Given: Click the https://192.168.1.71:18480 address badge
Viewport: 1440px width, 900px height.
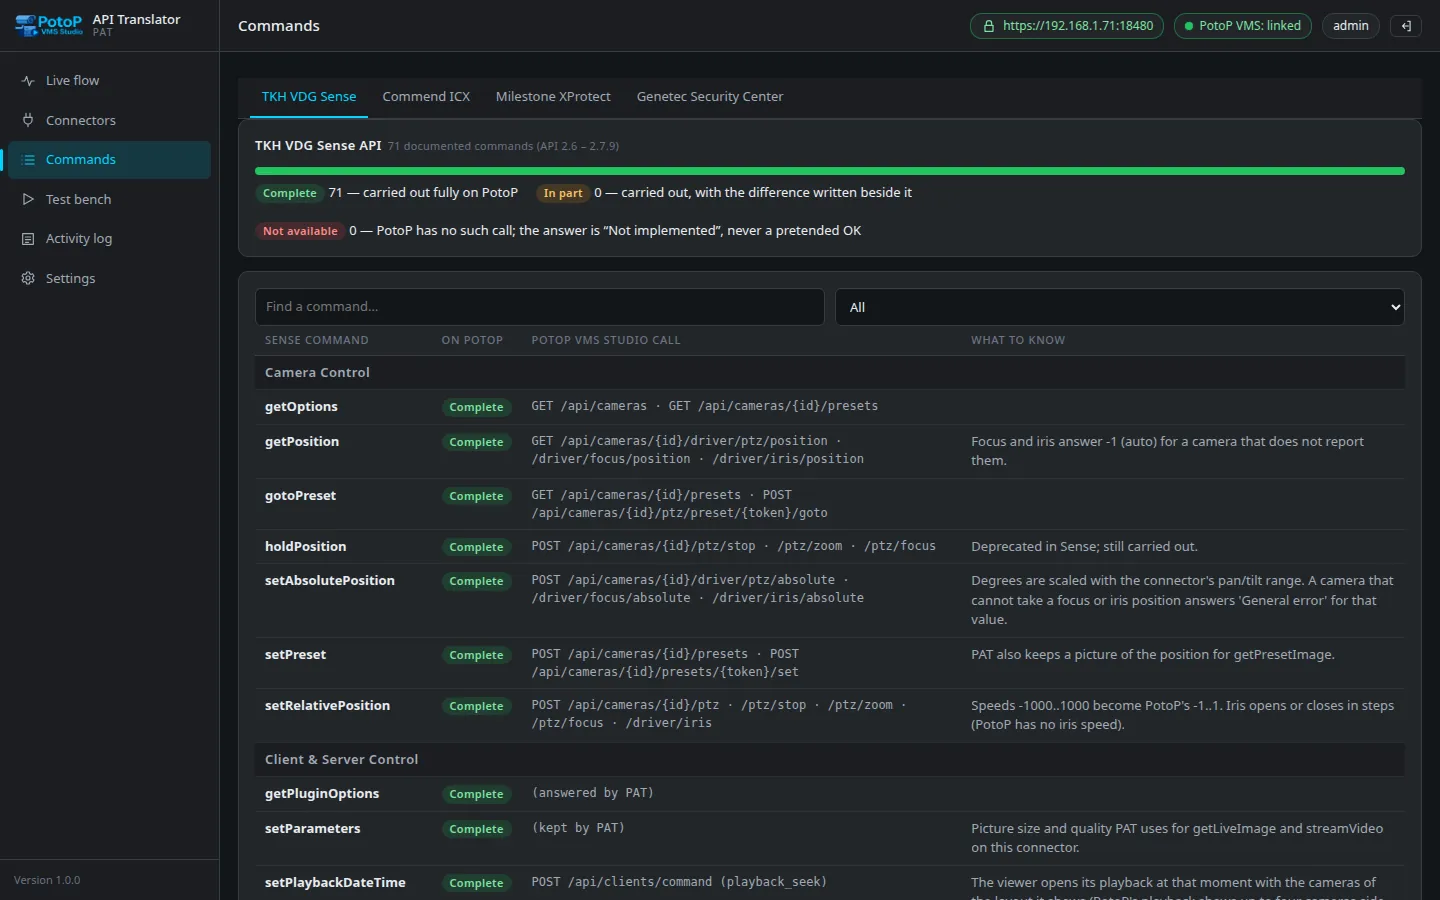Looking at the screenshot, I should click(1067, 26).
